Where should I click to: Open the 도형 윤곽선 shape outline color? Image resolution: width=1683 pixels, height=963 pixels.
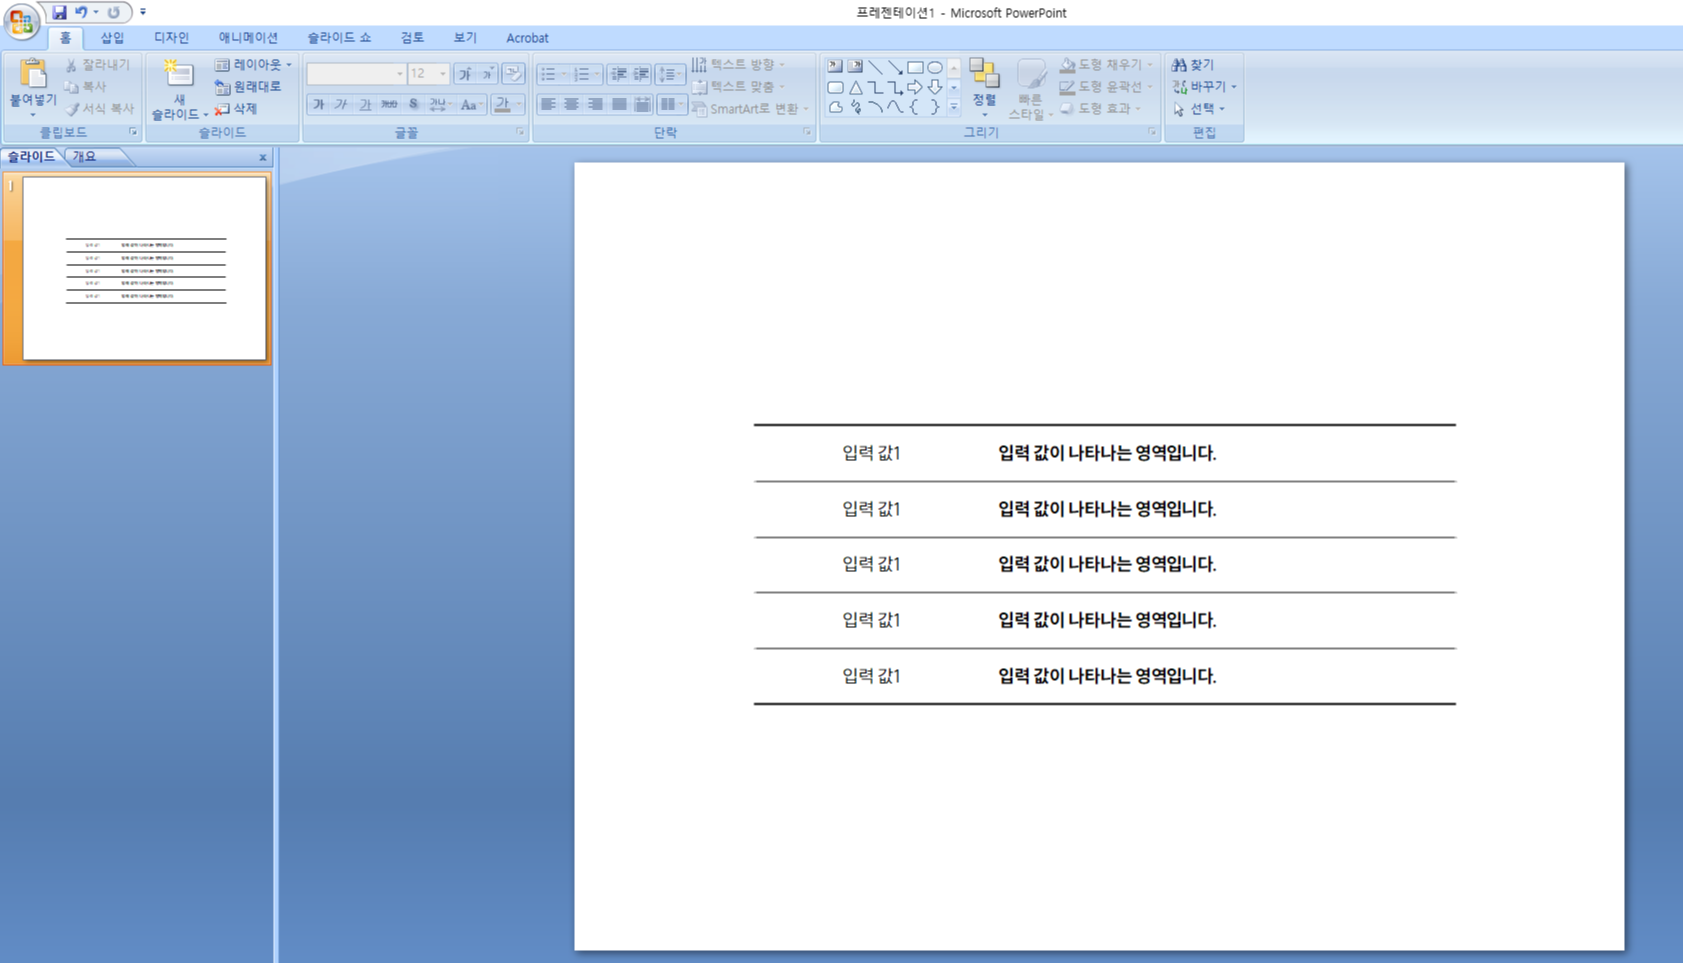pos(1106,87)
